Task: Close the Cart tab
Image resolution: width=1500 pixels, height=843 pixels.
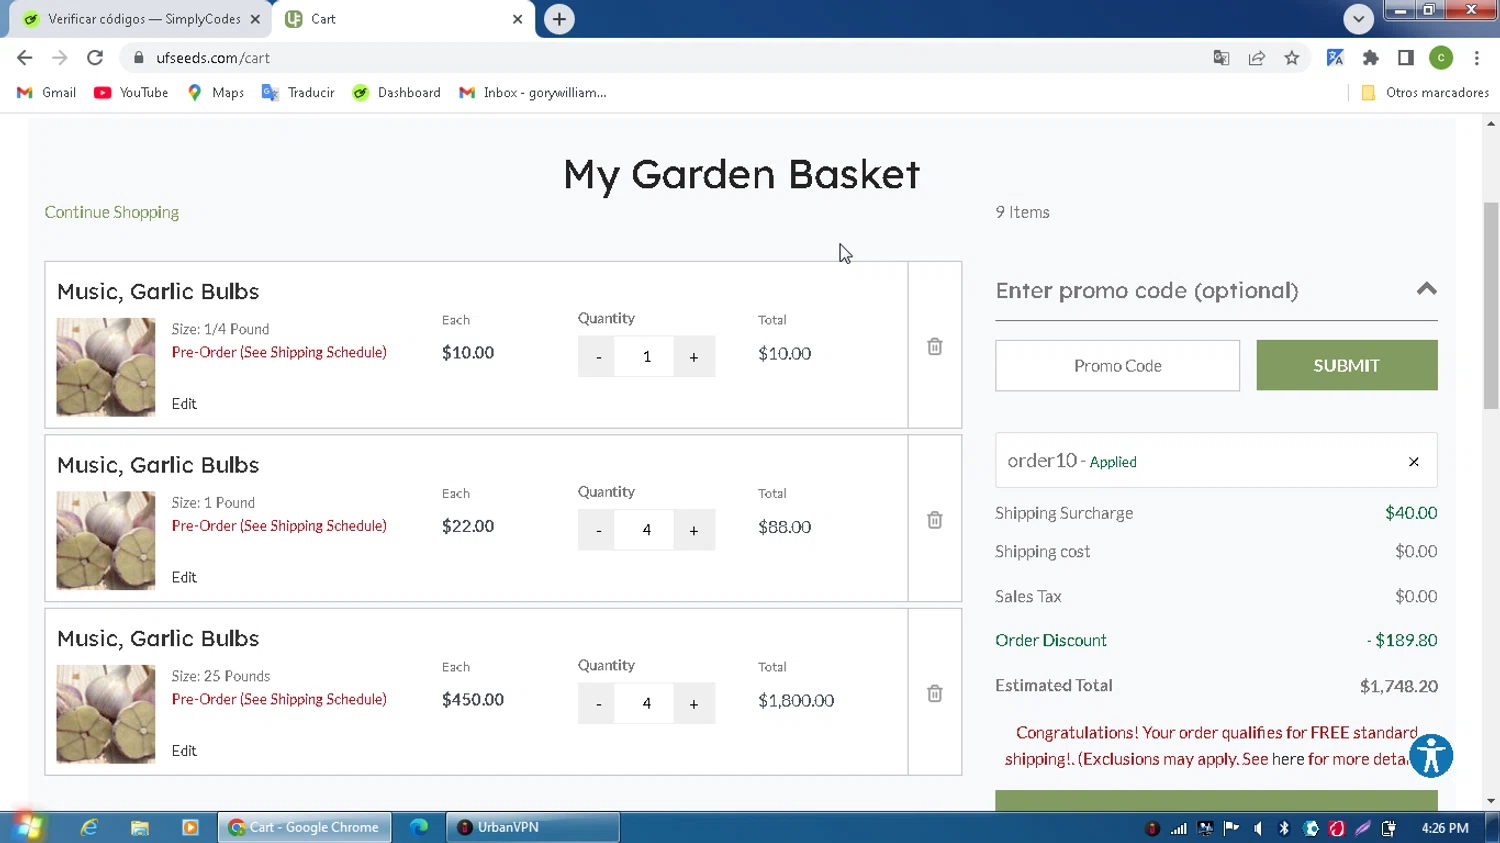Action: [517, 19]
